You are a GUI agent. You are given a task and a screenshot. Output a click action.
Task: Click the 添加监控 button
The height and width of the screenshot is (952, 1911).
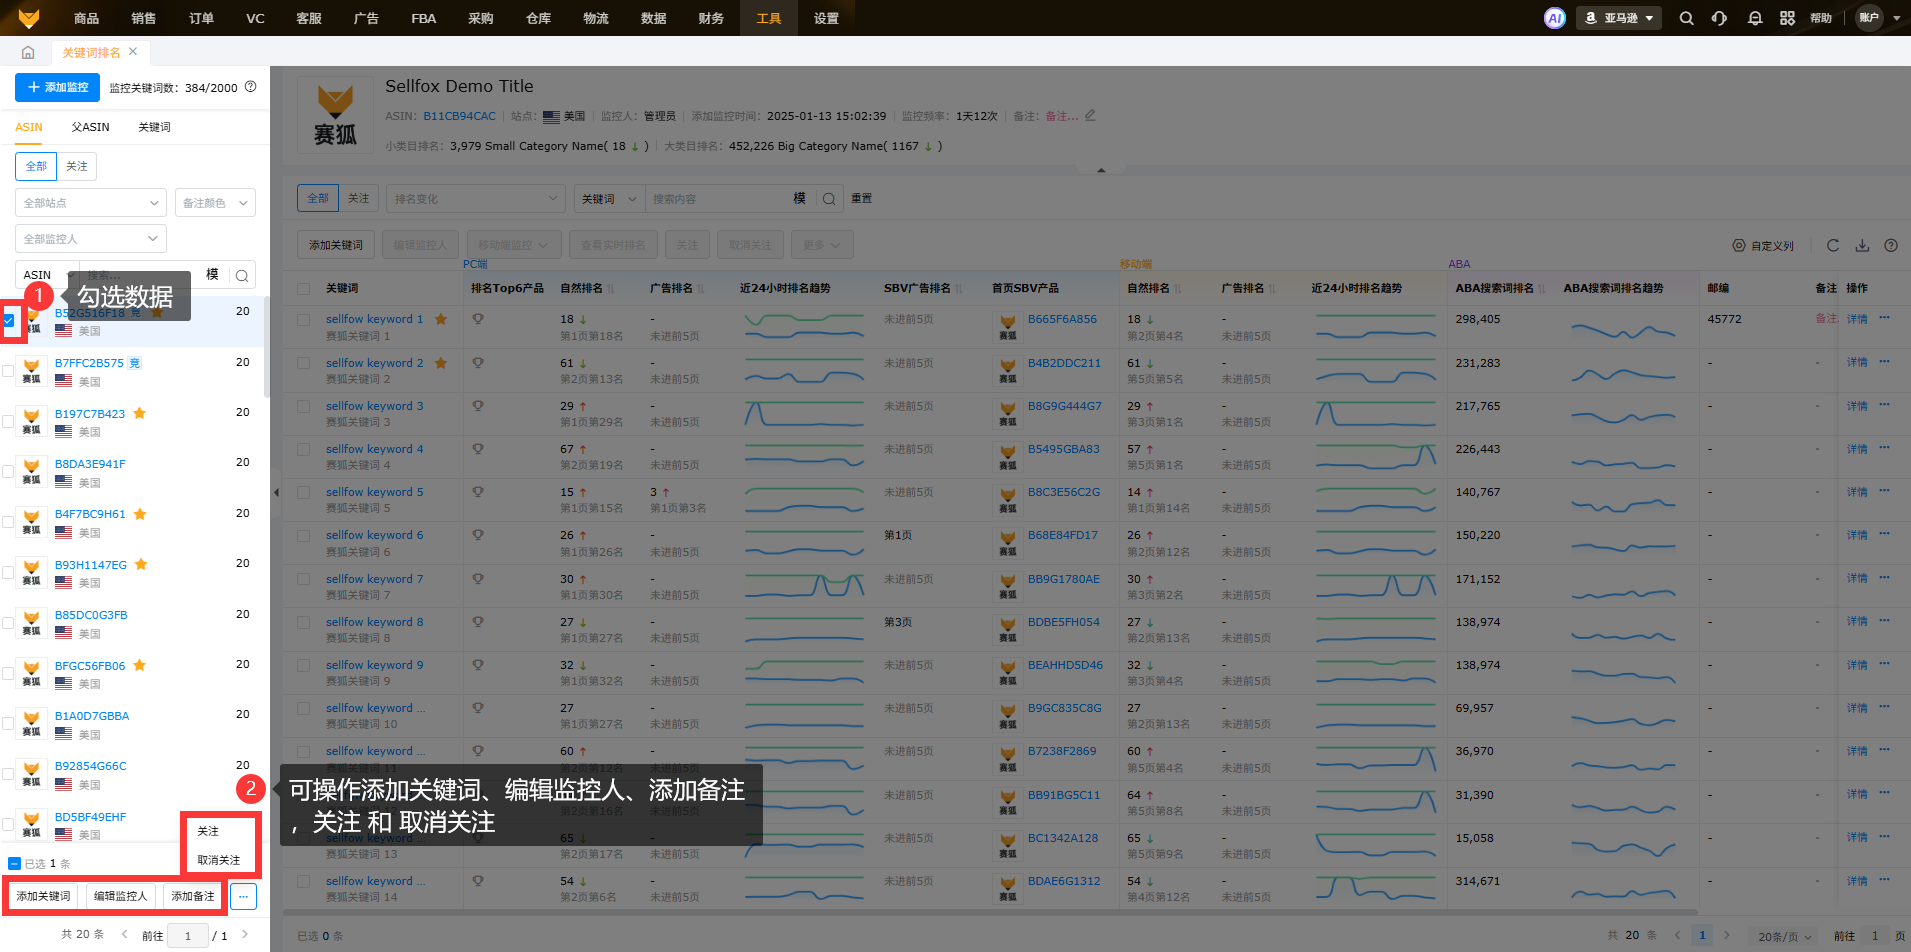[x=57, y=87]
